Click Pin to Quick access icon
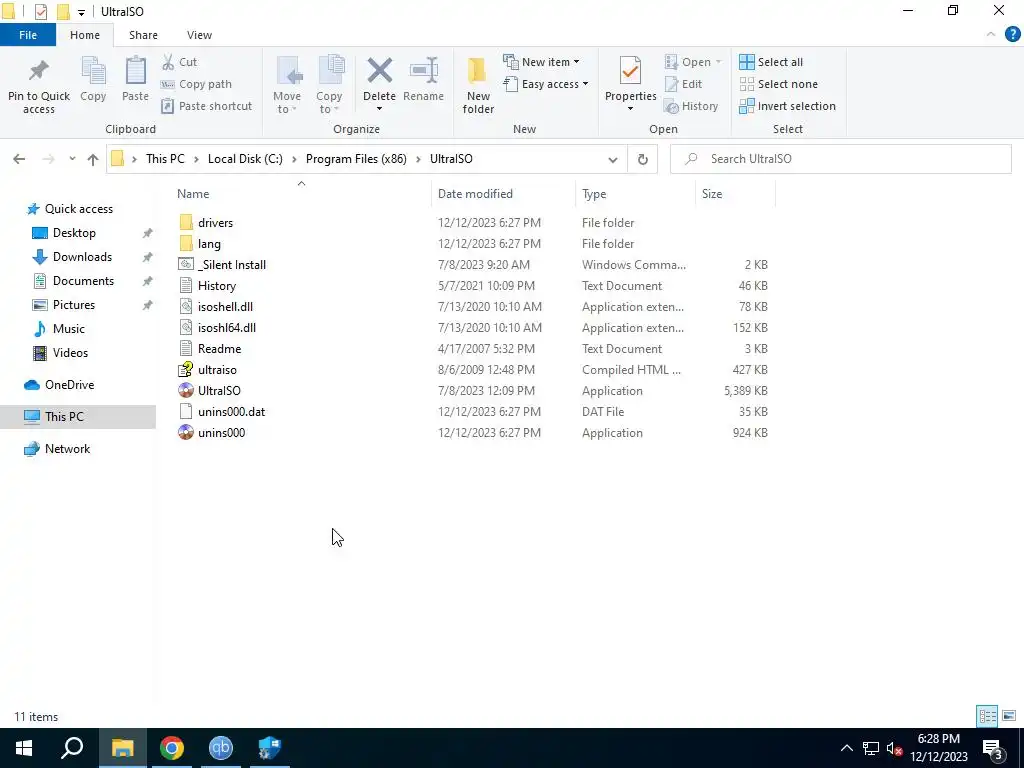 tap(39, 86)
